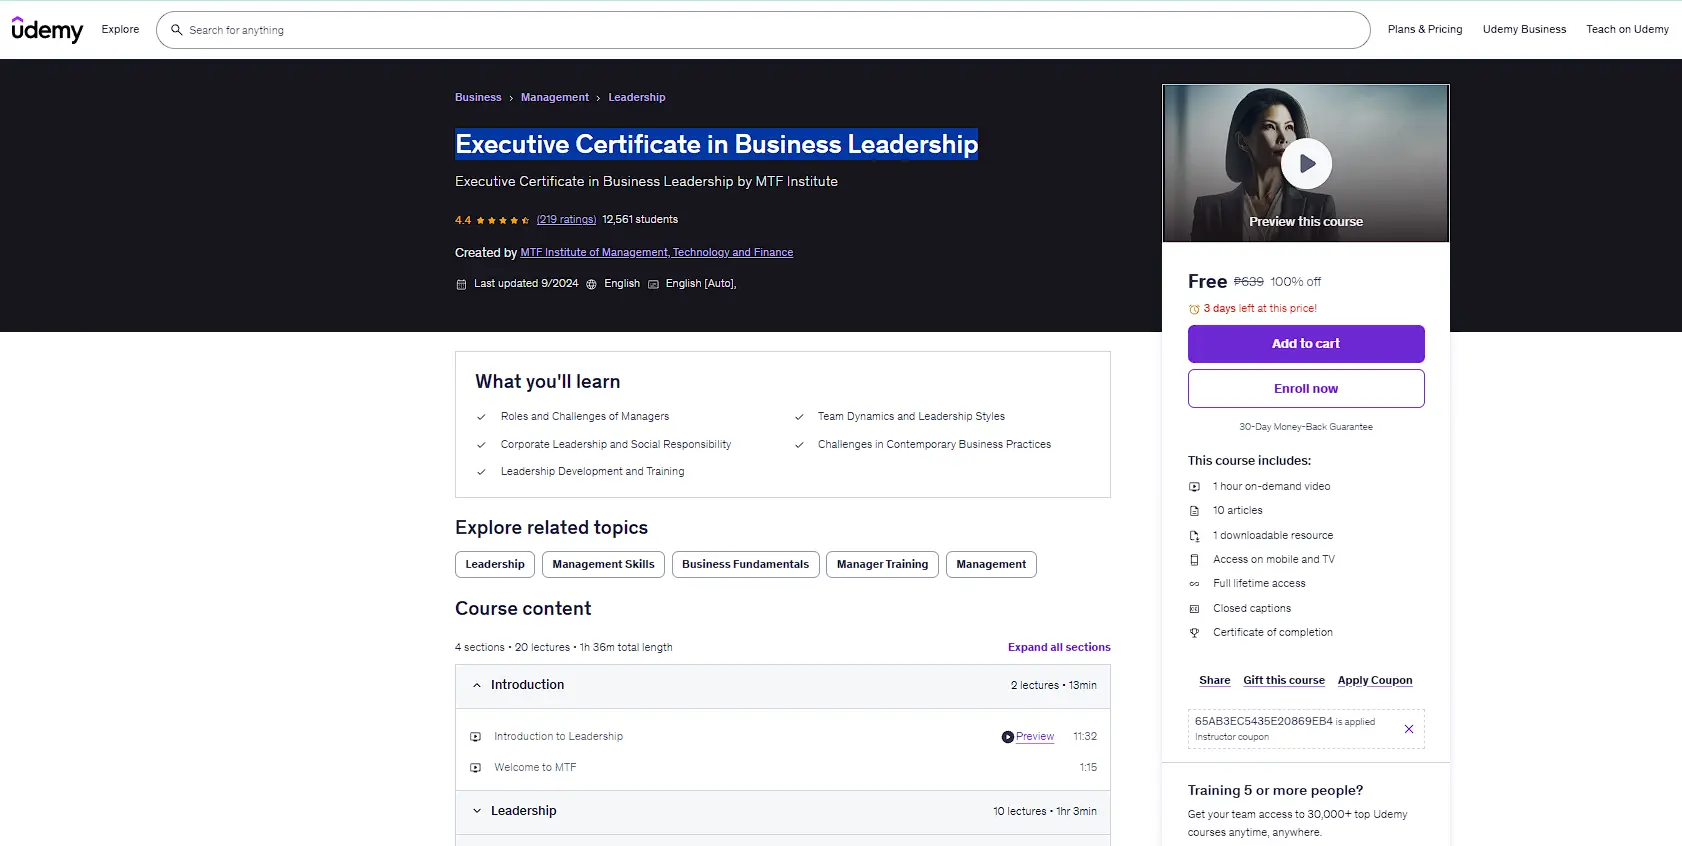Click checkmark beside Team Dynamics and Leadership Styles
1682x846 pixels.
(799, 417)
